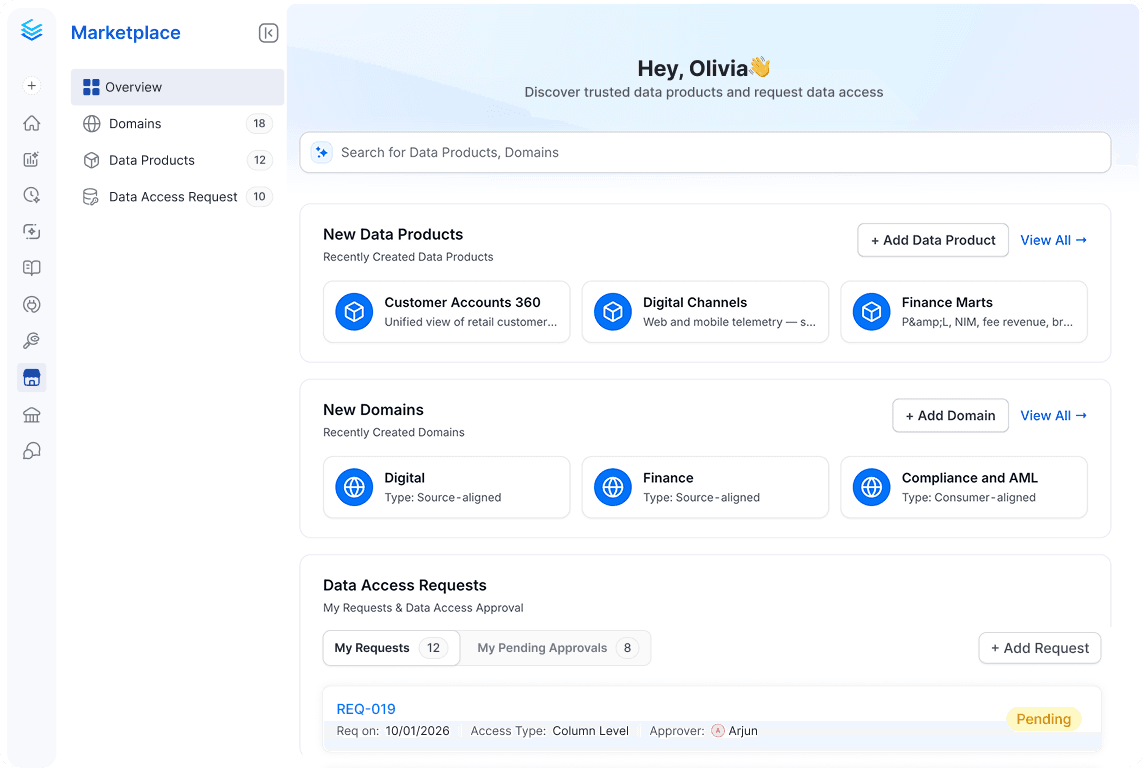This screenshot has width=1144, height=771.
Task: Collapse the Marketplace sidebar panel
Action: 268,33
